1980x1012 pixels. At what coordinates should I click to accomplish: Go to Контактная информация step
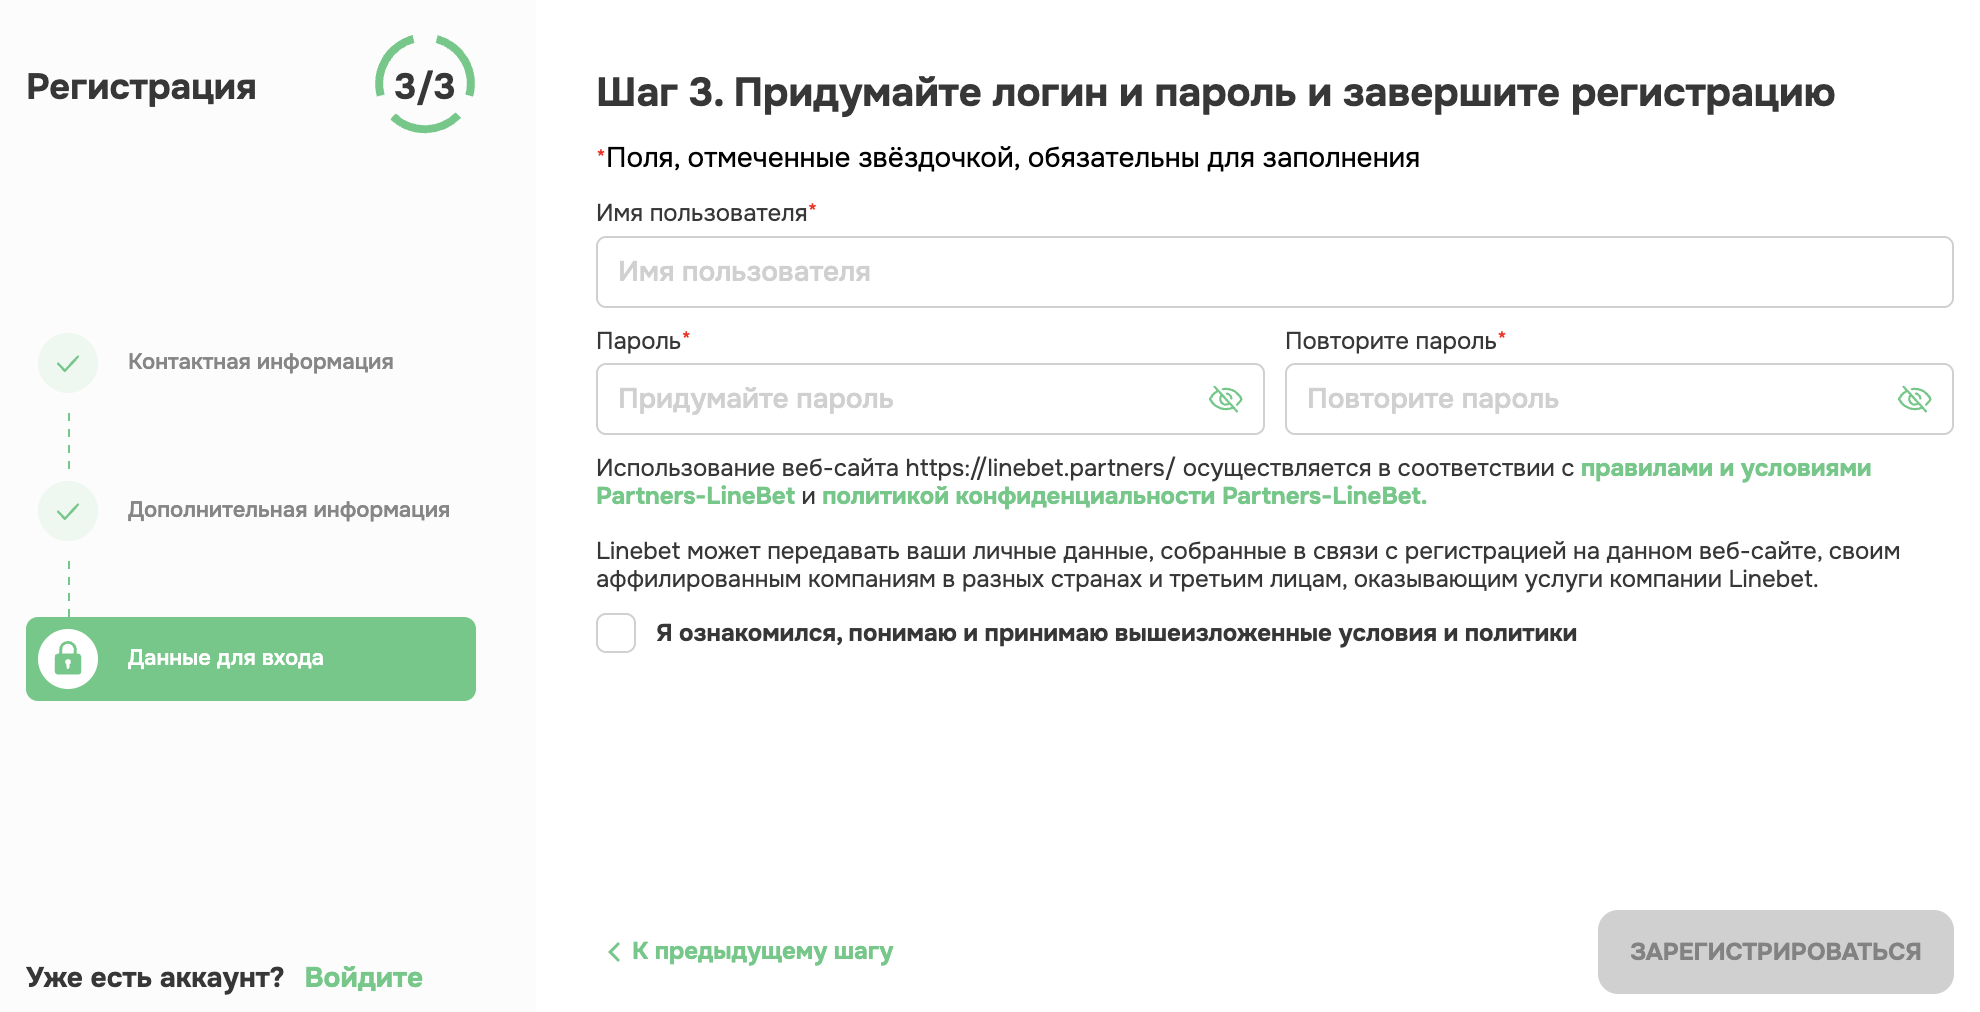point(260,362)
